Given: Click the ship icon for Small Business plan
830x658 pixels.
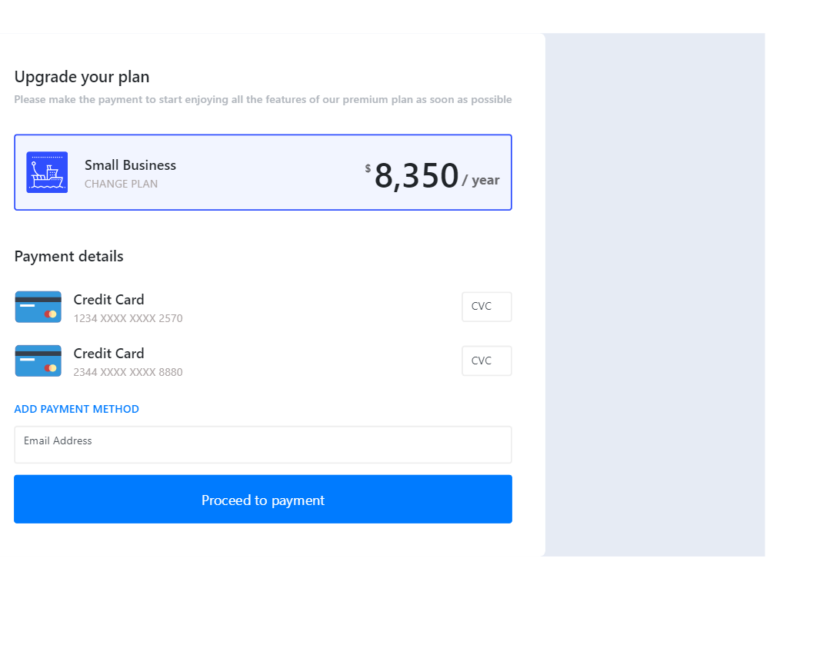Looking at the screenshot, I should [47, 172].
